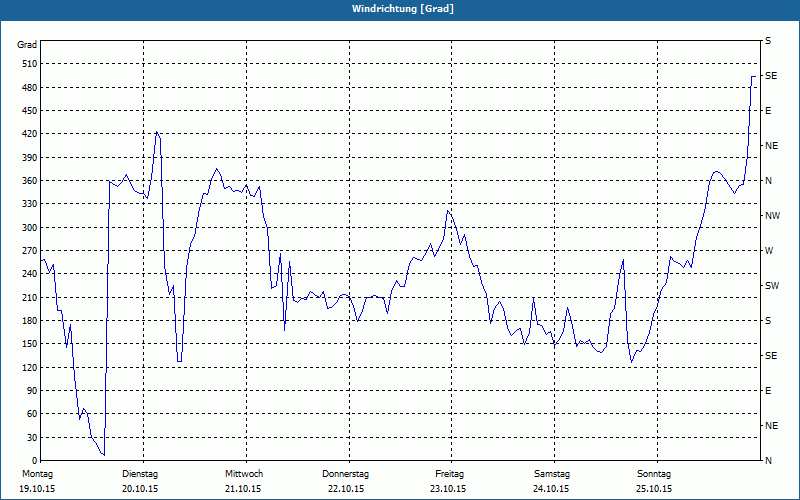The image size is (800, 500).
Task: Click the 'Grad' axis unit label
Action: tap(27, 45)
